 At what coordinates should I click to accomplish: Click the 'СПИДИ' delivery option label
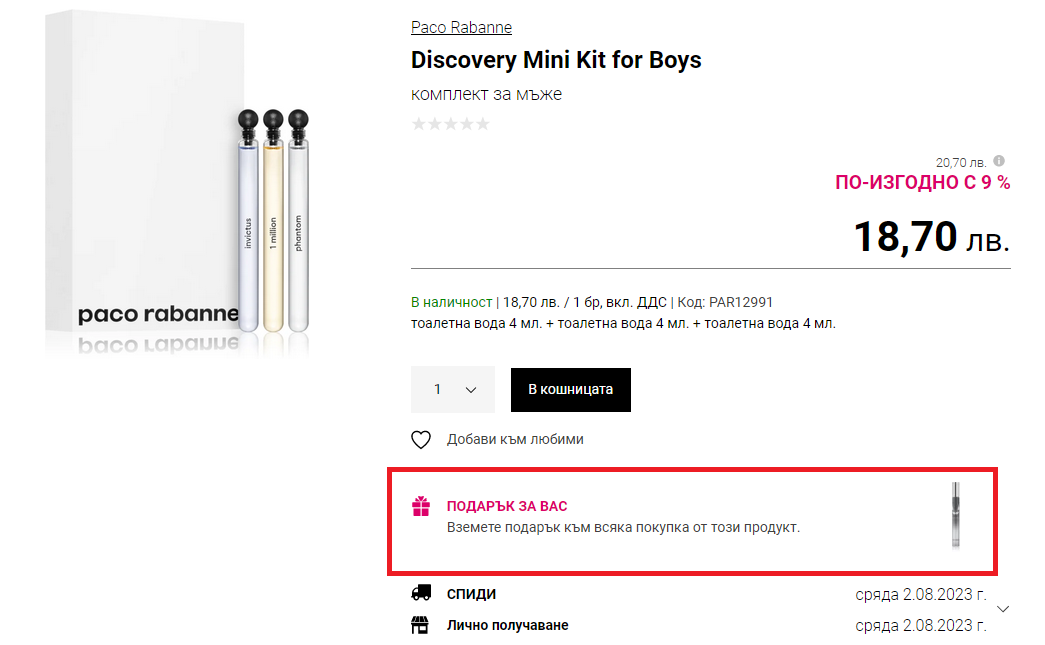pos(471,594)
